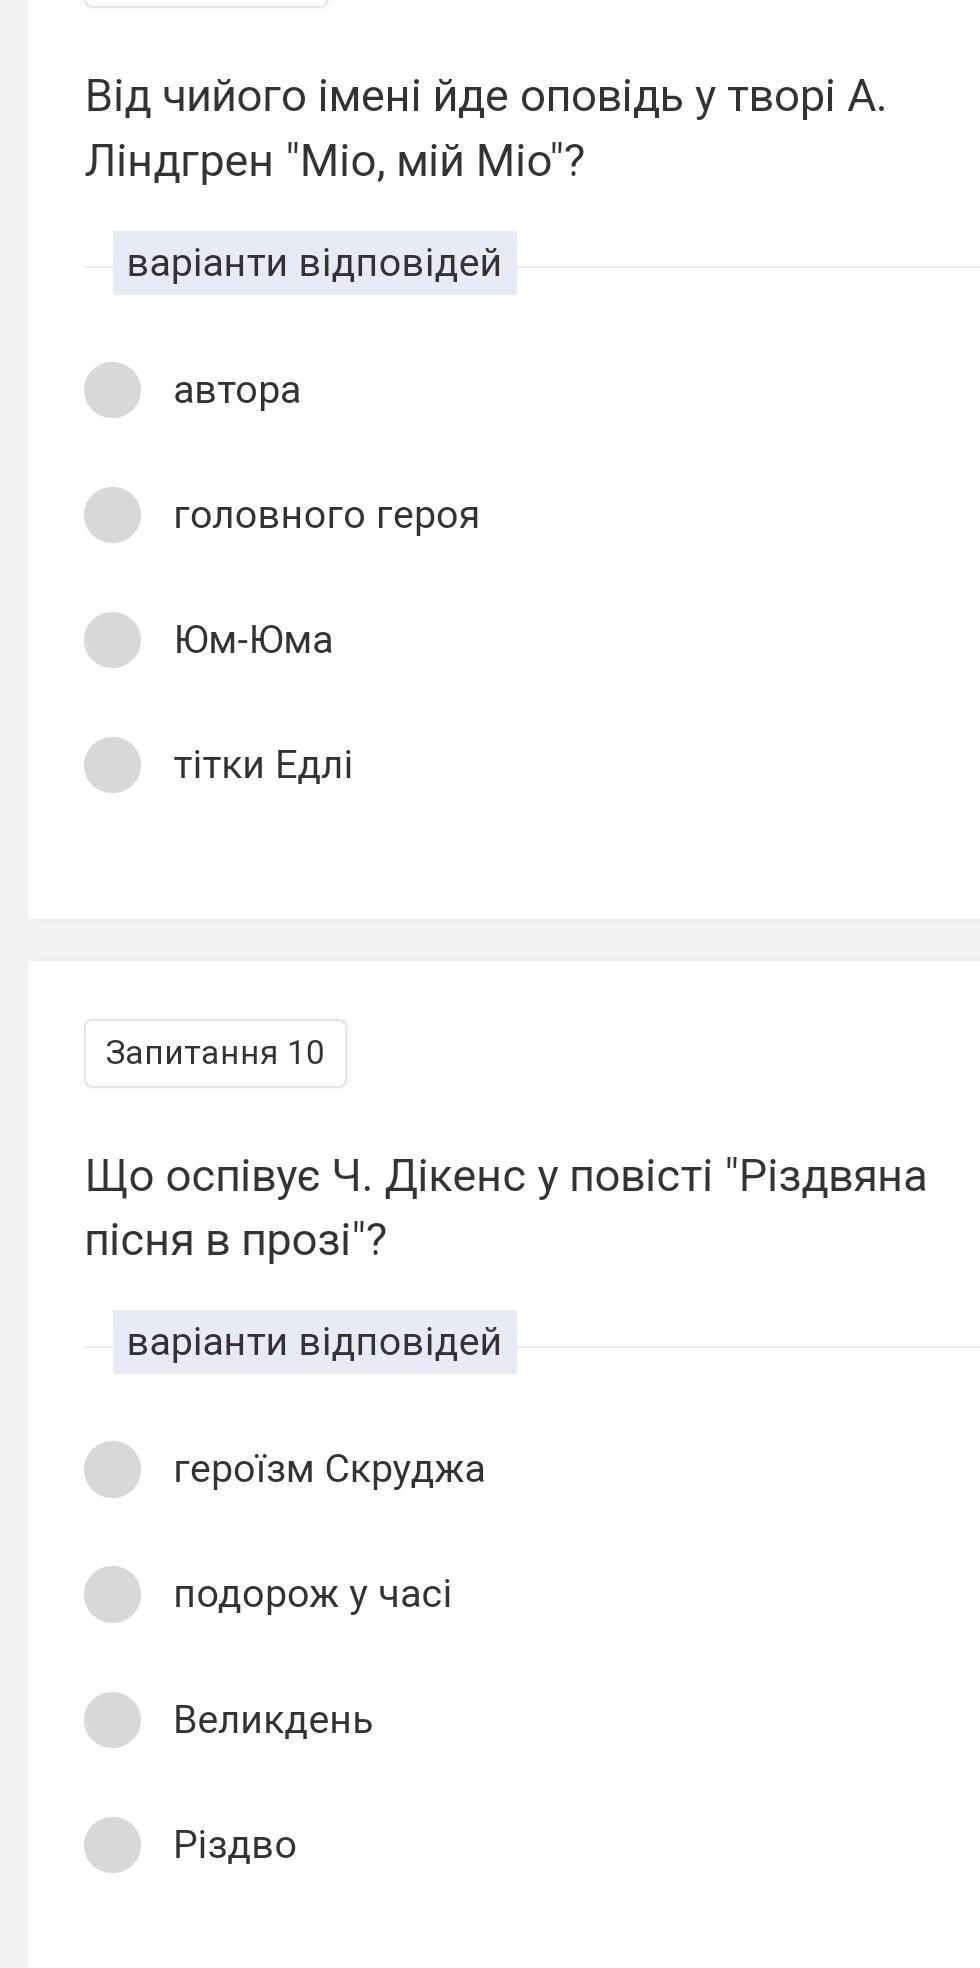Select the 'героїзм Скруджа' radio option
Image resolution: width=980 pixels, height=1968 pixels.
[x=112, y=1469]
